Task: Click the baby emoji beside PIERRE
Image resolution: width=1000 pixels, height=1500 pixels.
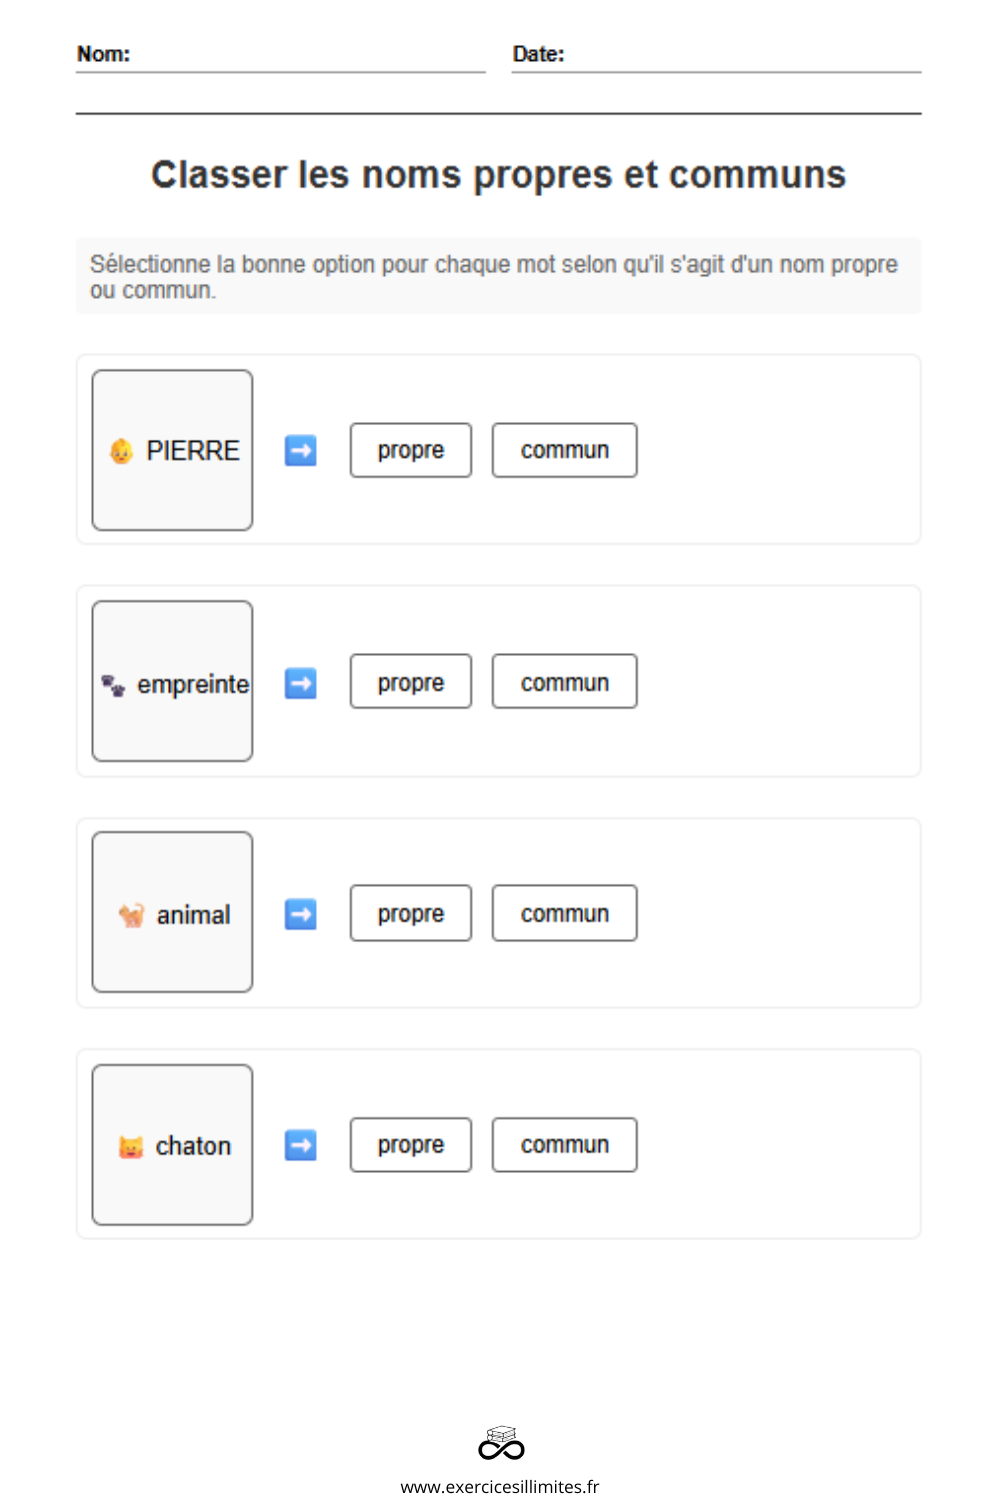Action: [x=121, y=451]
